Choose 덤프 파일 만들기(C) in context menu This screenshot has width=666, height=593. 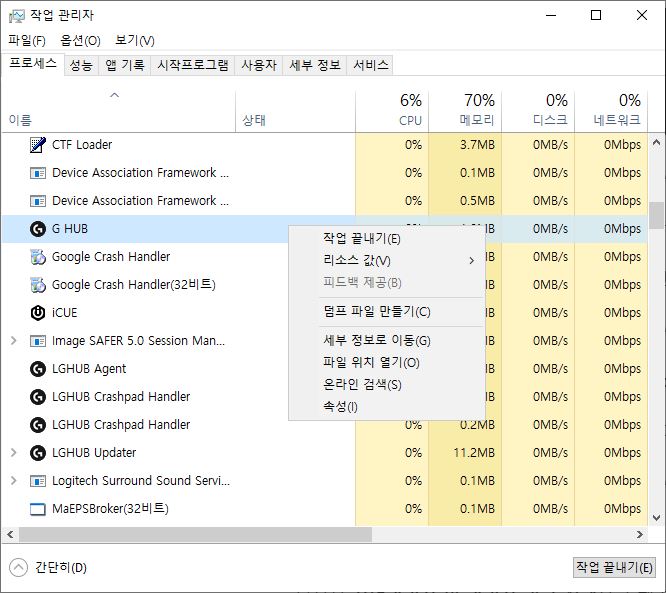coord(387,312)
